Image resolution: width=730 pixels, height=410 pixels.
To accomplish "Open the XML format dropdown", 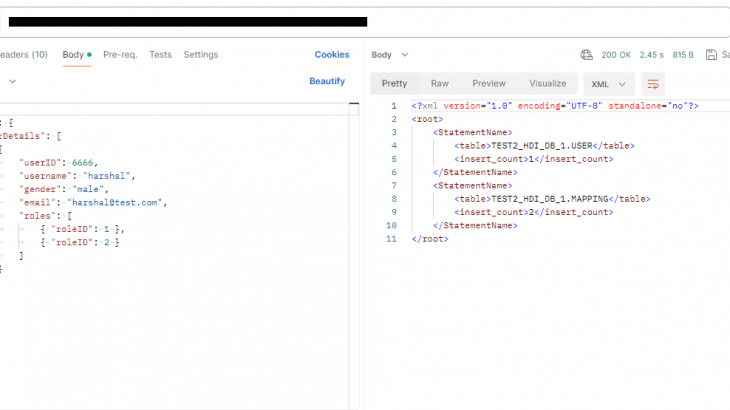I will click(x=610, y=84).
